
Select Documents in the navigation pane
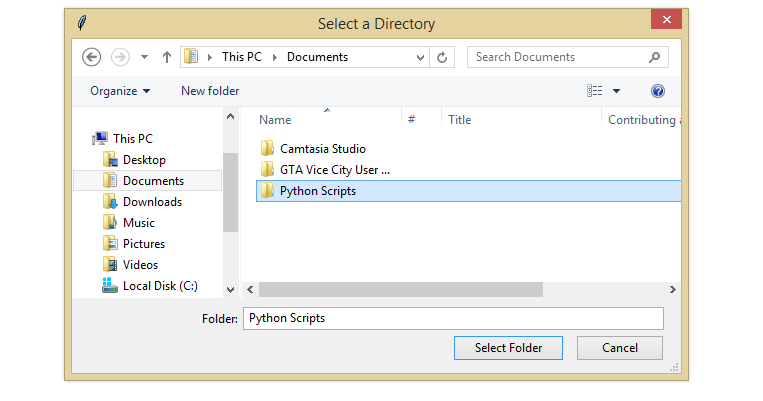click(x=147, y=181)
